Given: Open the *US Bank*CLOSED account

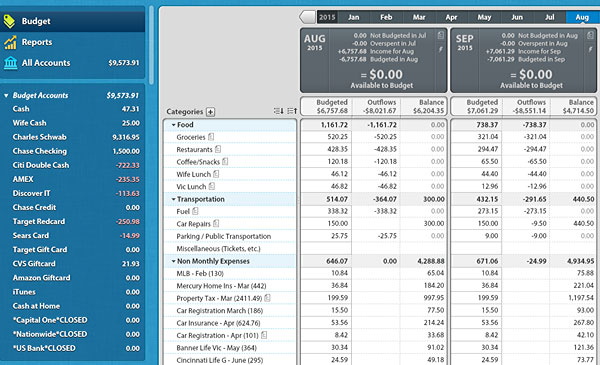Looking at the screenshot, I should coord(73,349).
